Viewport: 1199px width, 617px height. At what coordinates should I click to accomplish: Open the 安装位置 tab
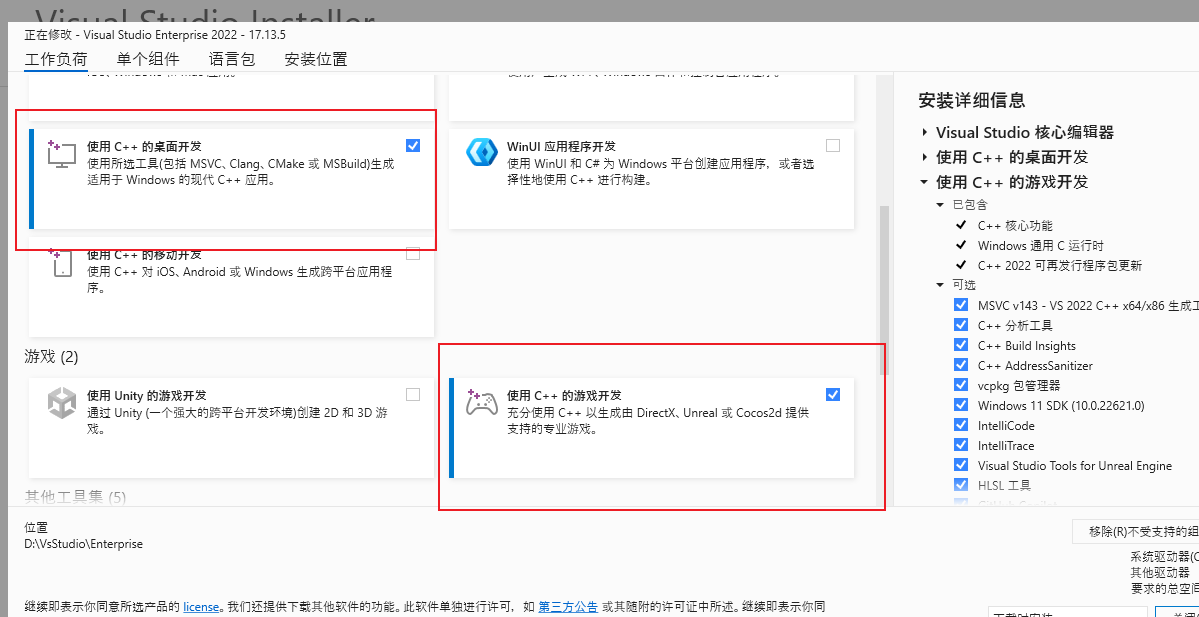point(316,60)
